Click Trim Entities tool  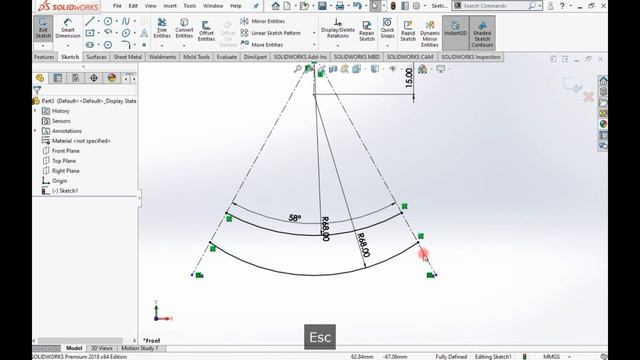click(x=162, y=28)
